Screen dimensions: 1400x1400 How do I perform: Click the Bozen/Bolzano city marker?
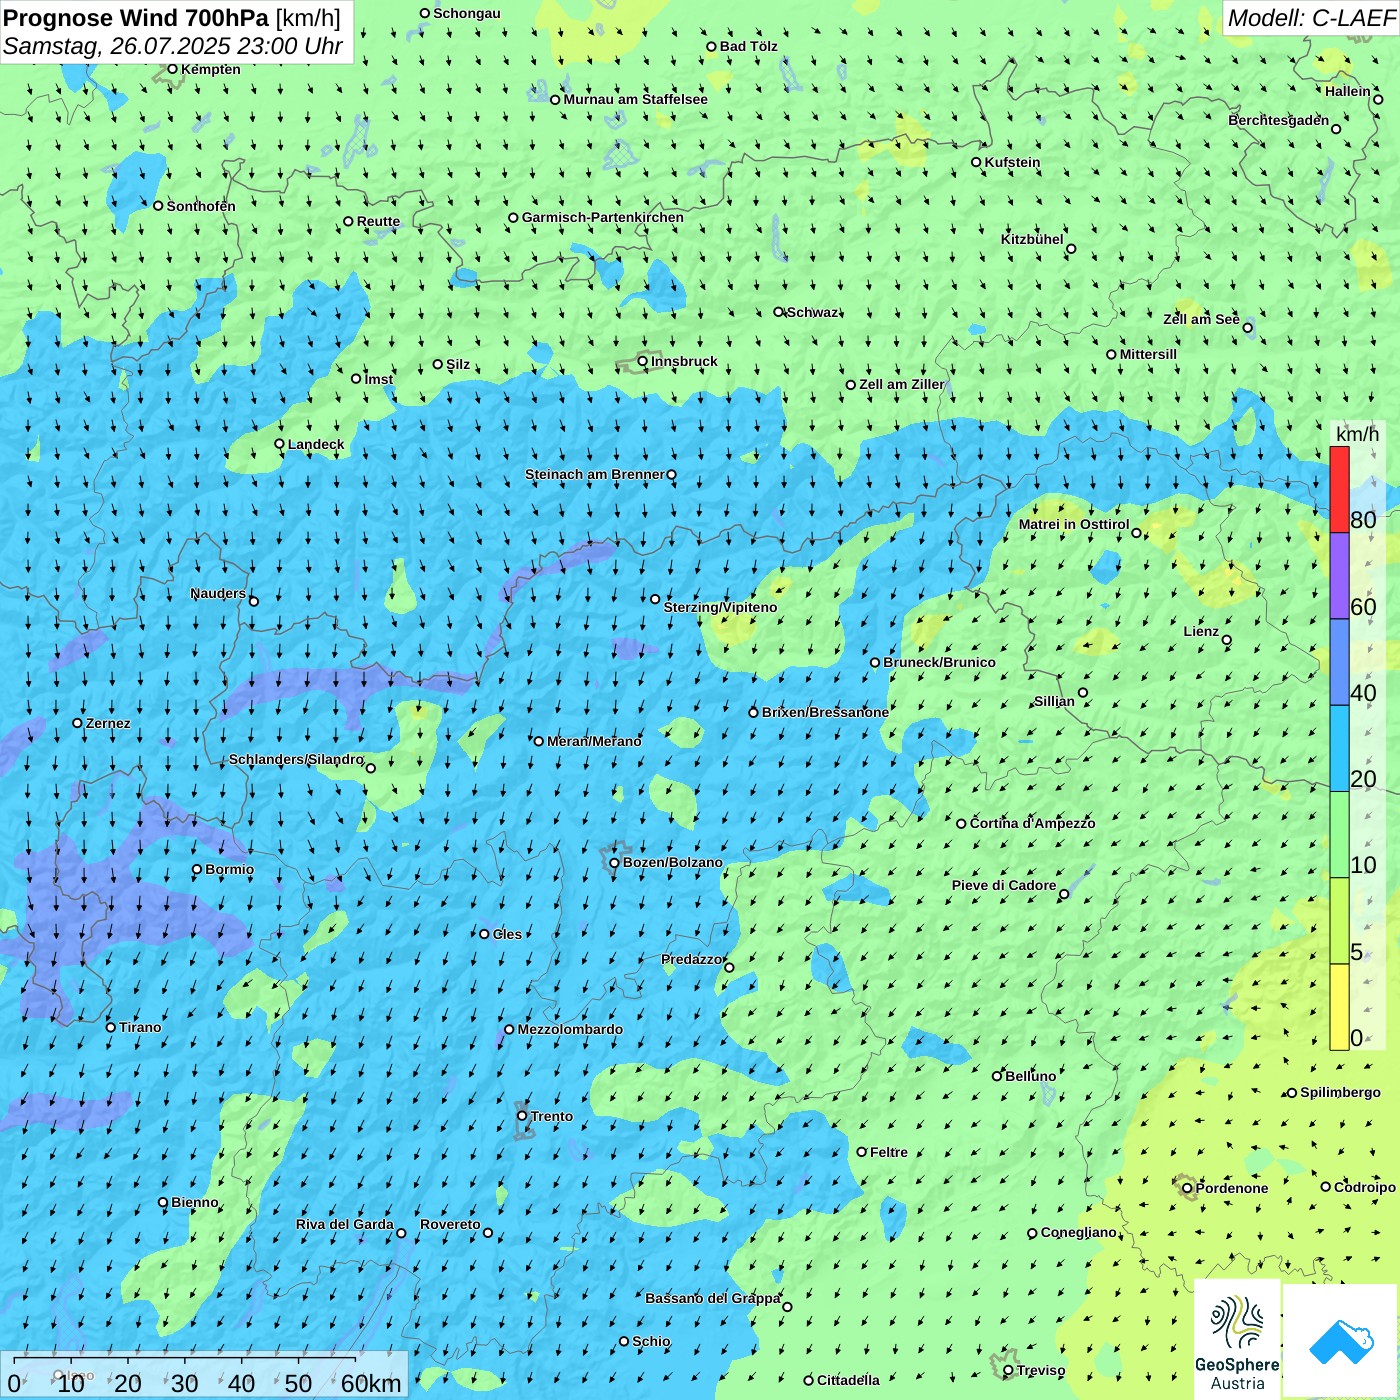click(x=614, y=862)
